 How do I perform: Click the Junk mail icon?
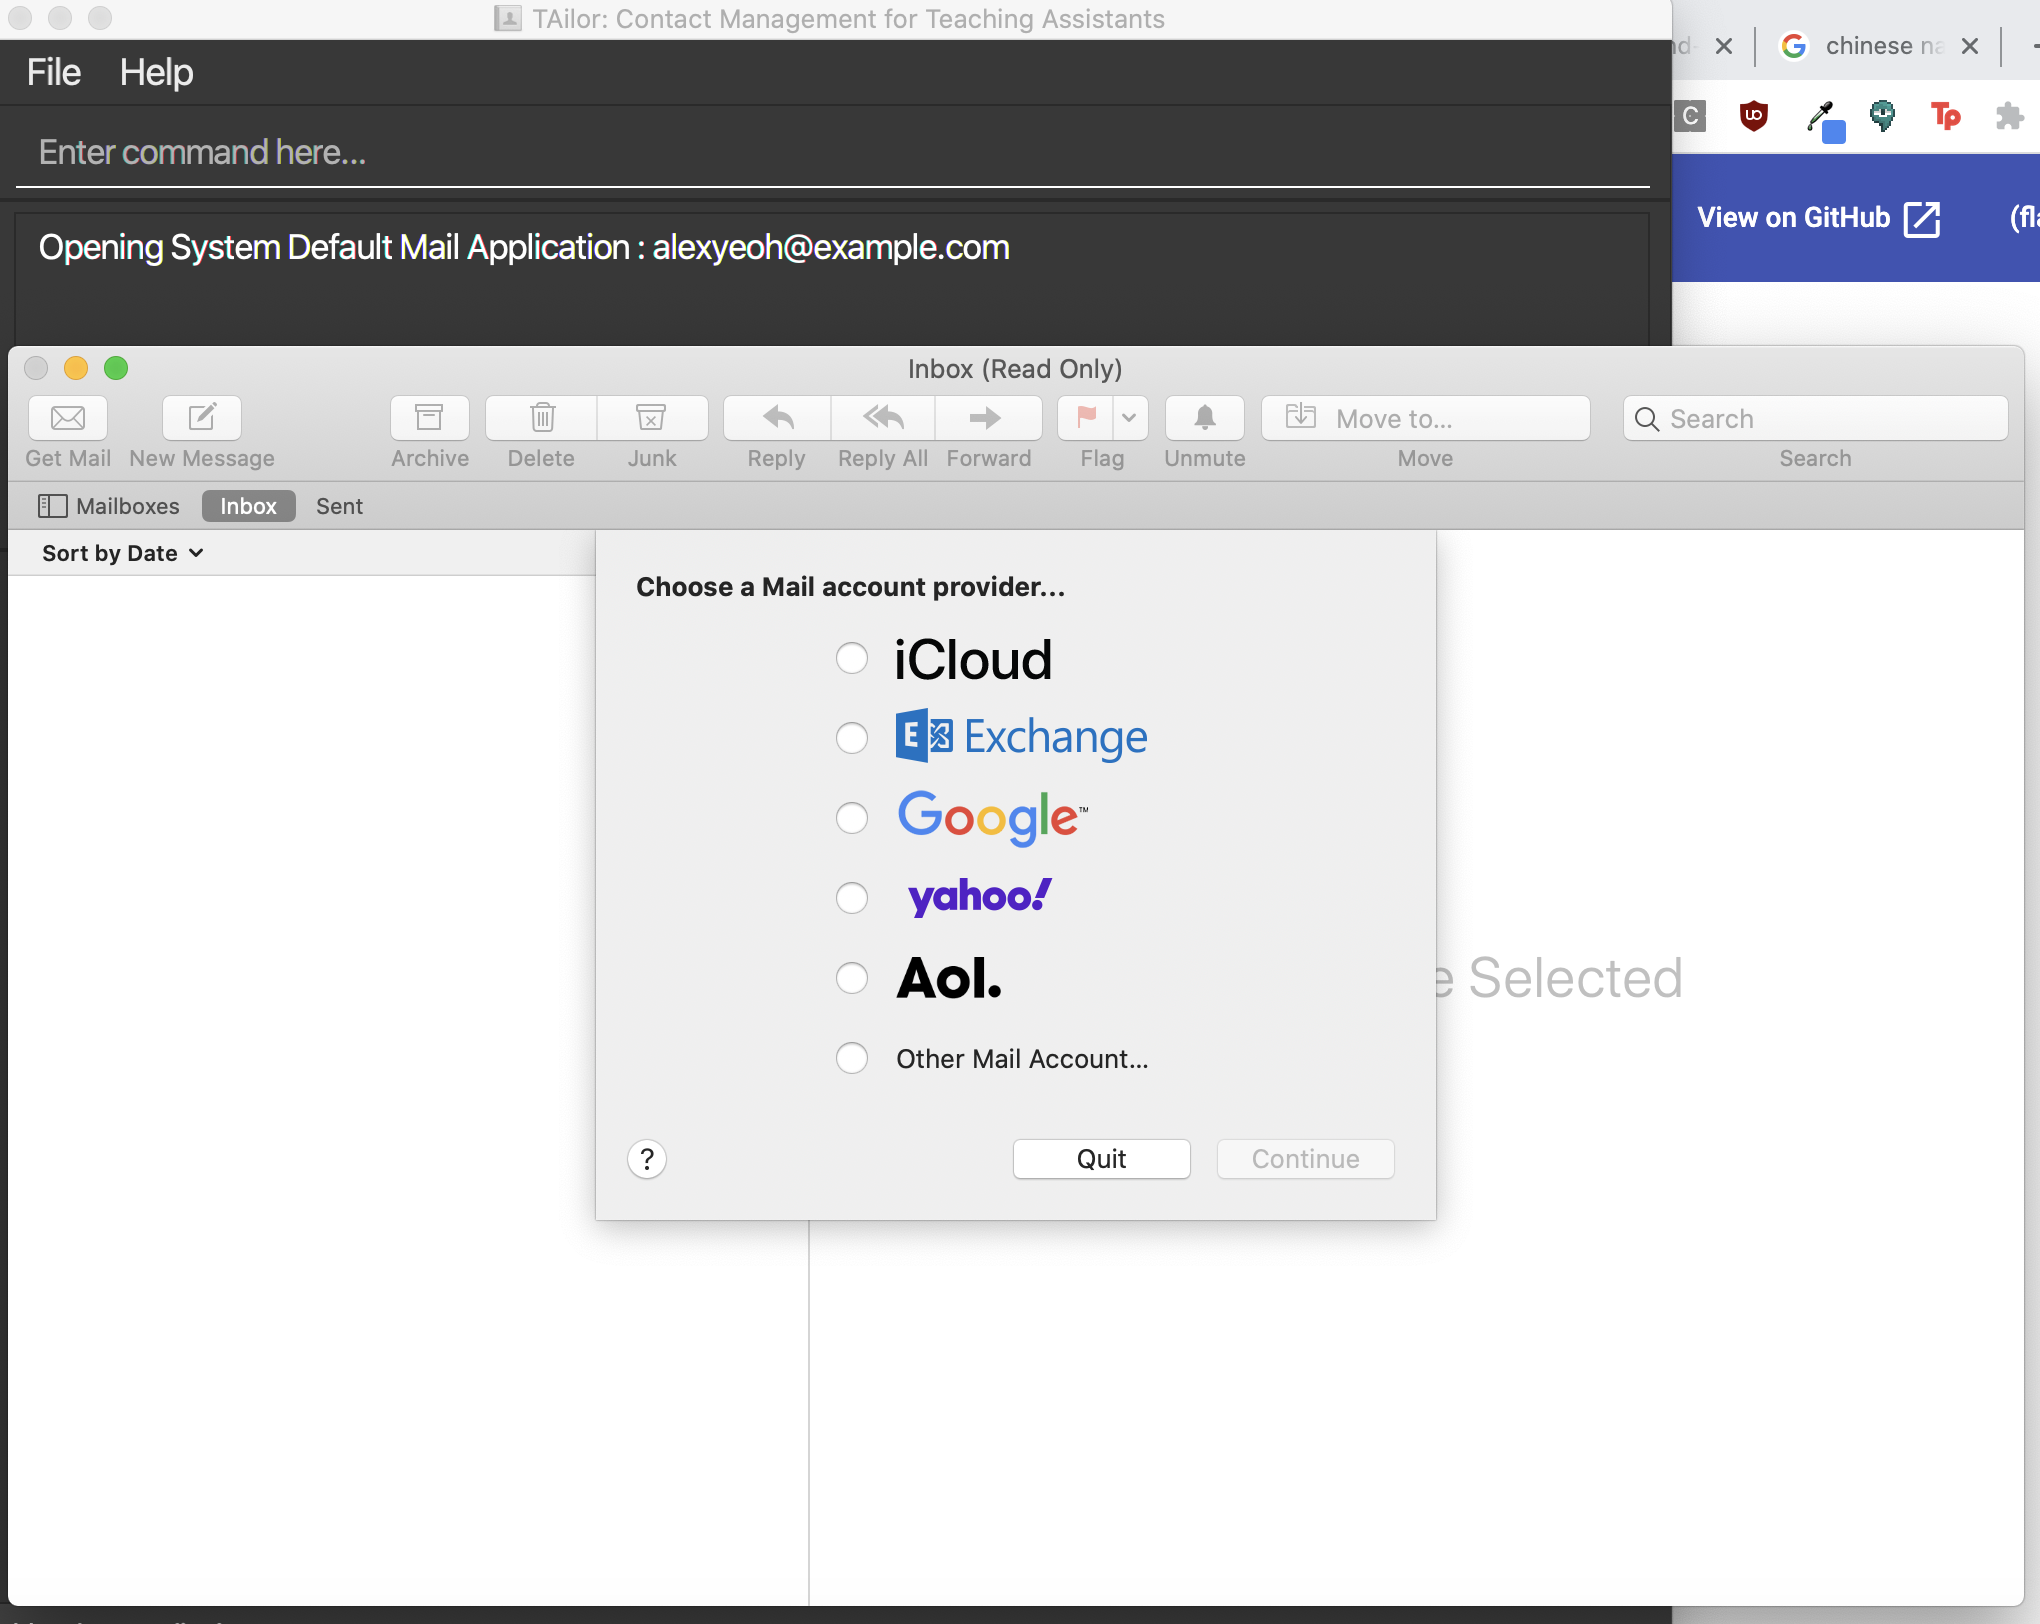tap(651, 418)
